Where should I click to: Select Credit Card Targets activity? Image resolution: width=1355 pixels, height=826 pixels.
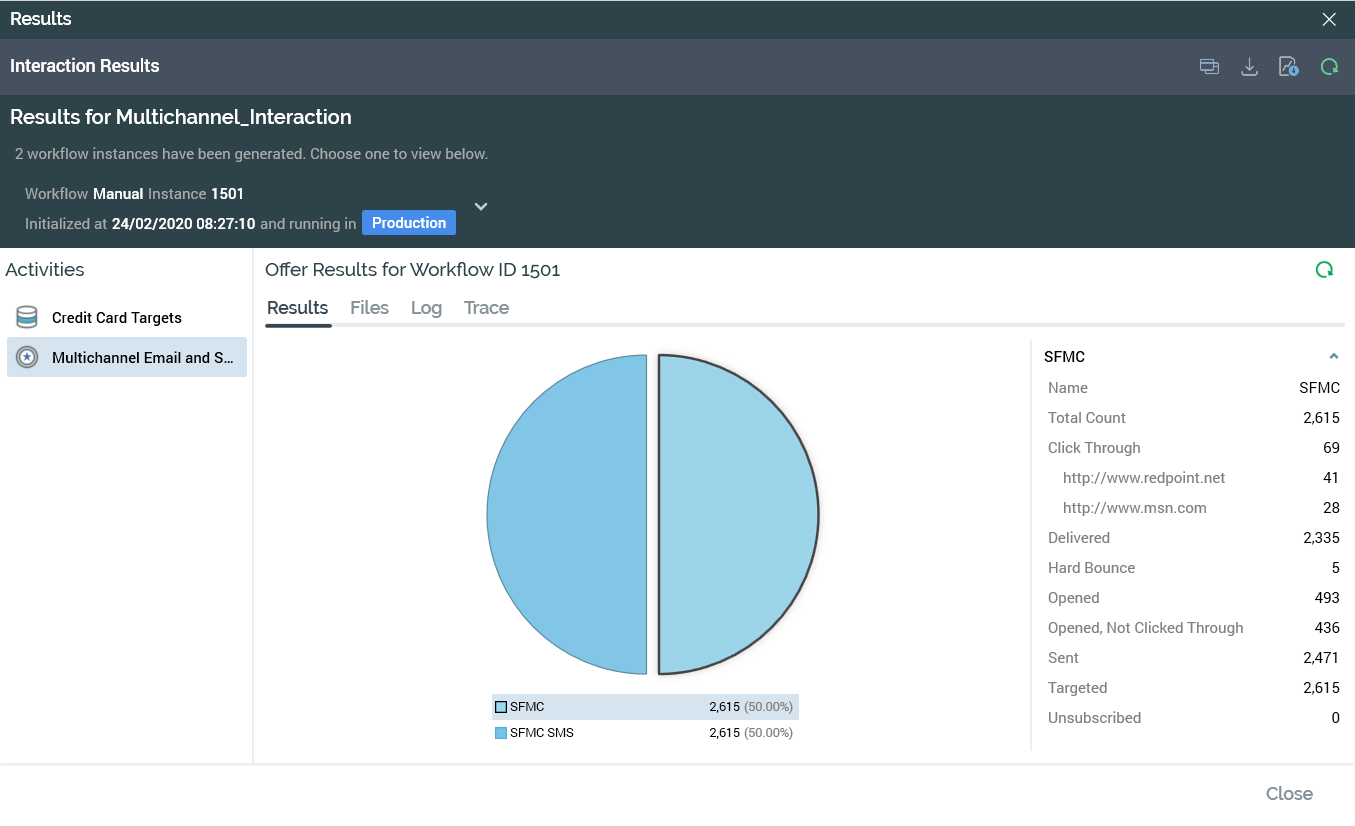(x=116, y=318)
